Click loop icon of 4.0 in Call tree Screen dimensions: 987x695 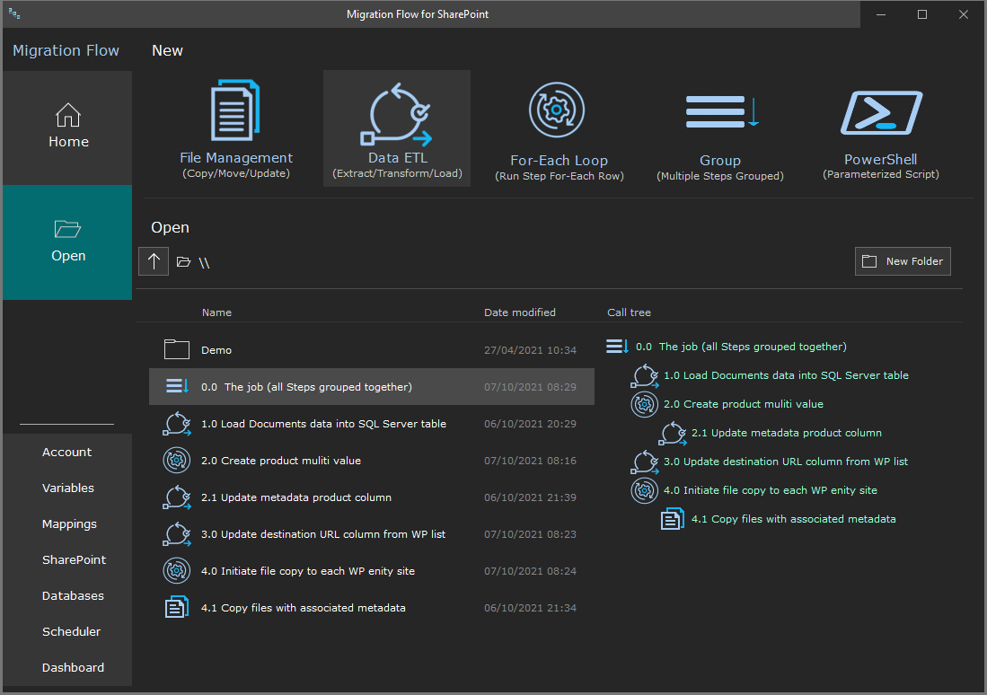[645, 490]
